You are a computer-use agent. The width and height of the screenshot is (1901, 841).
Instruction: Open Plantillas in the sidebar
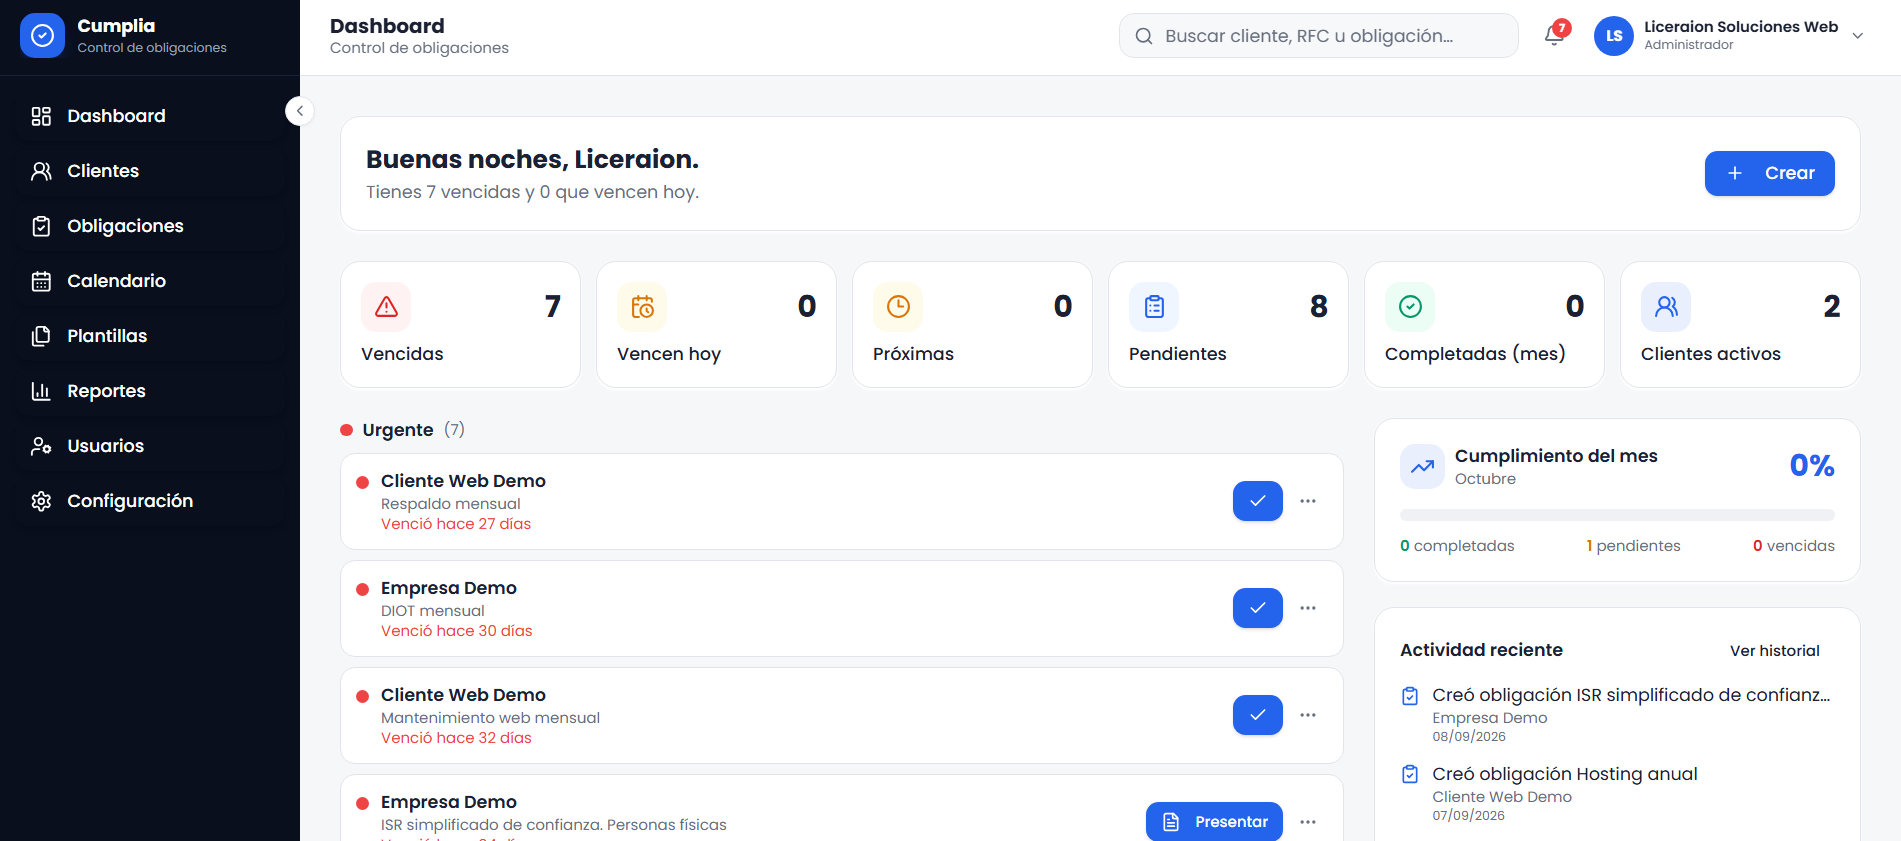point(150,336)
